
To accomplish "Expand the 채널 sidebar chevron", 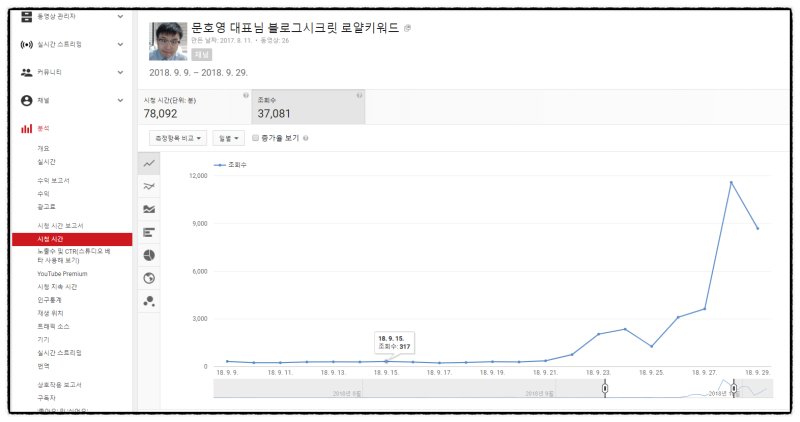I will [120, 101].
